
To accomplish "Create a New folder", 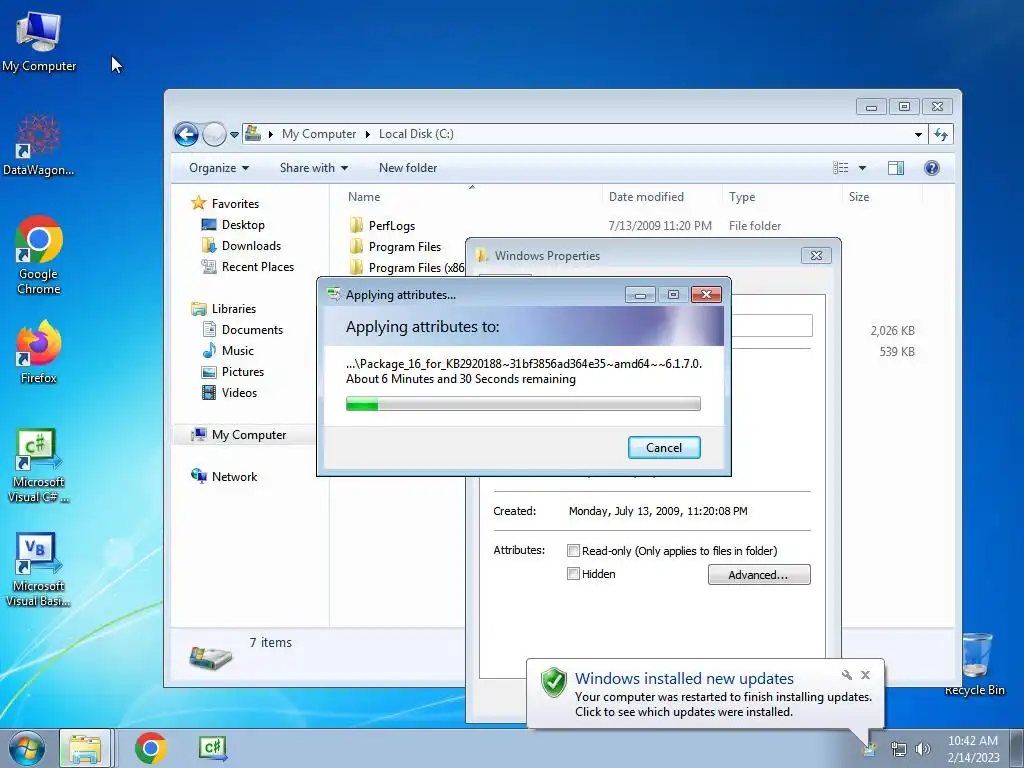I will coord(408,168).
